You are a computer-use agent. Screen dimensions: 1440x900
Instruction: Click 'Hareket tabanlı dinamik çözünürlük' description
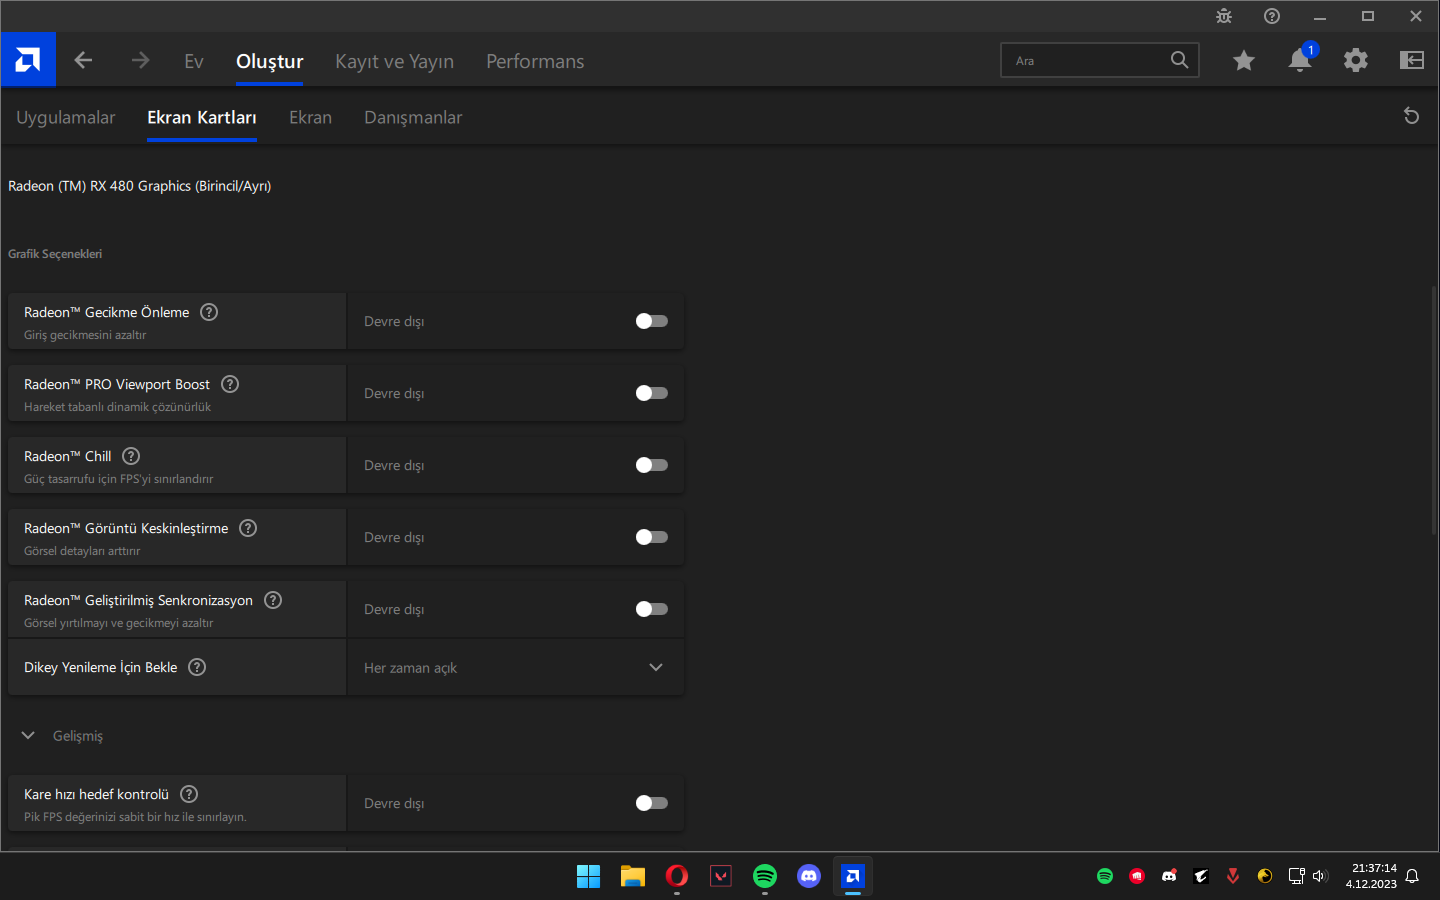coord(117,407)
